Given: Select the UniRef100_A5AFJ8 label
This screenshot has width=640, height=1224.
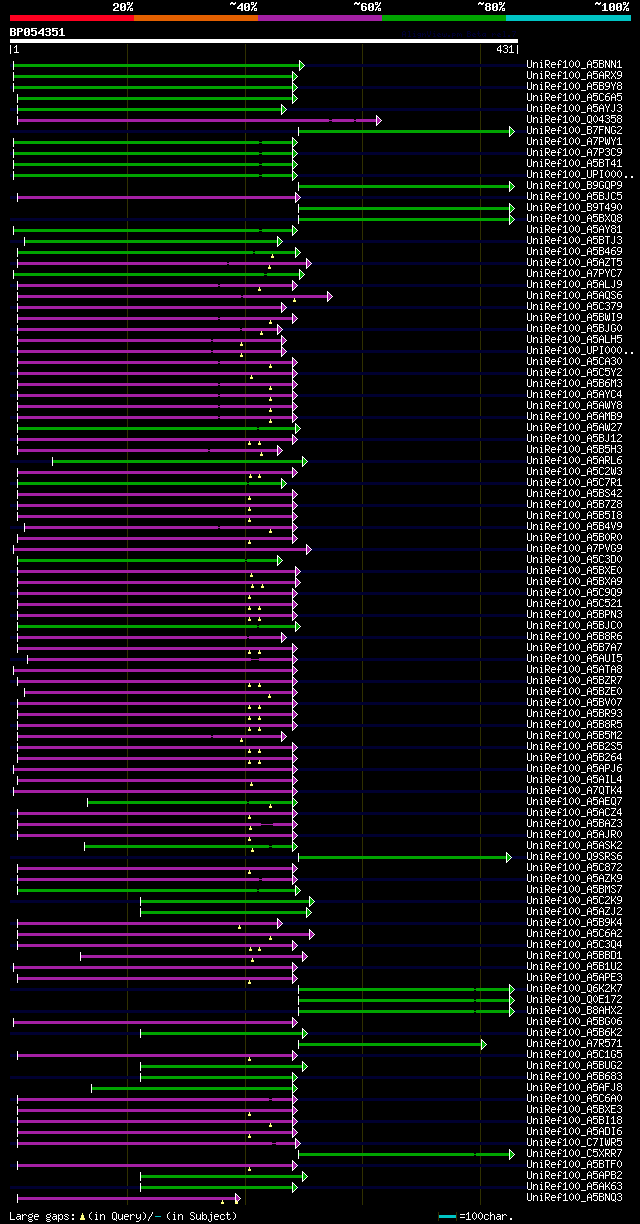Looking at the screenshot, I should (574, 1088).
